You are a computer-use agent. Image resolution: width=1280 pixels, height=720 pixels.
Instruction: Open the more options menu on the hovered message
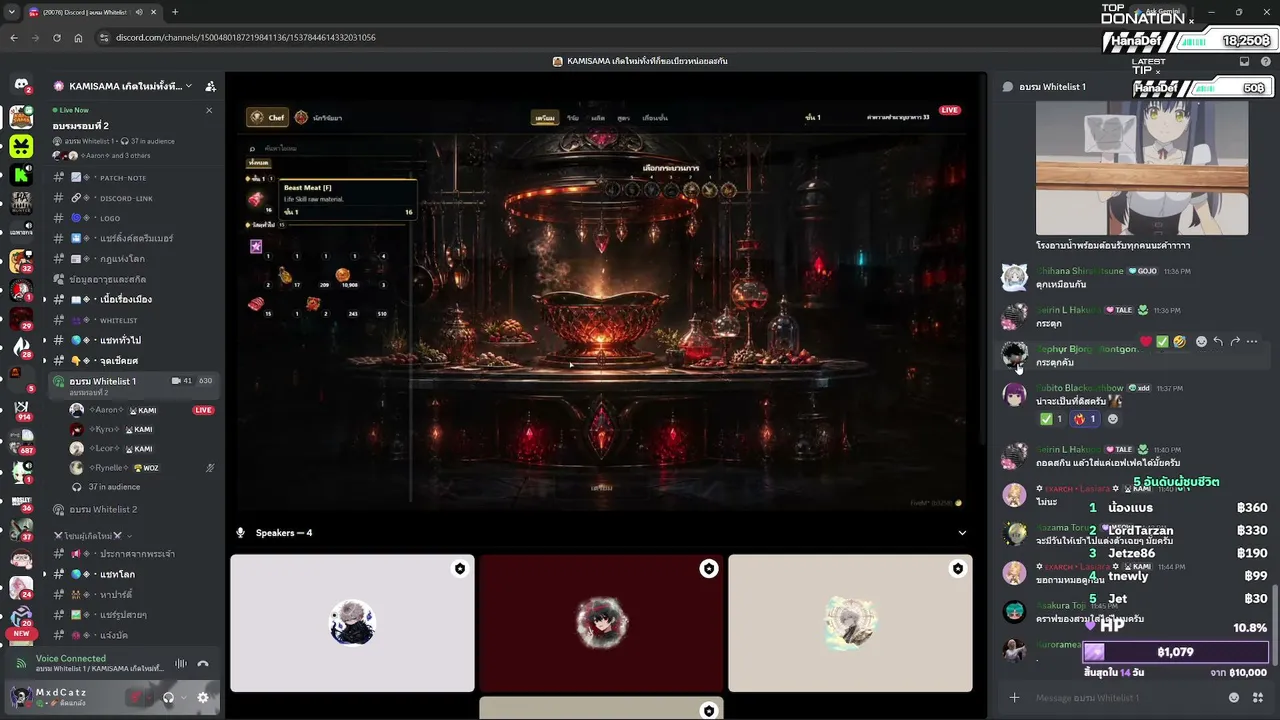tap(1252, 342)
